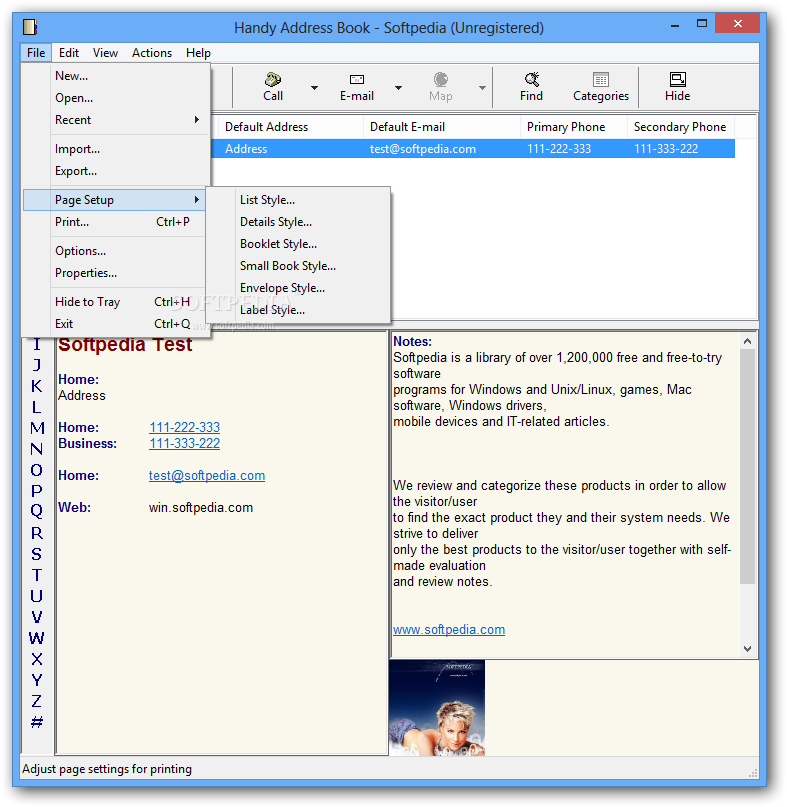The image size is (787, 807).
Task: Open the www.softpedia.com link in the notes
Action: pyautogui.click(x=449, y=629)
